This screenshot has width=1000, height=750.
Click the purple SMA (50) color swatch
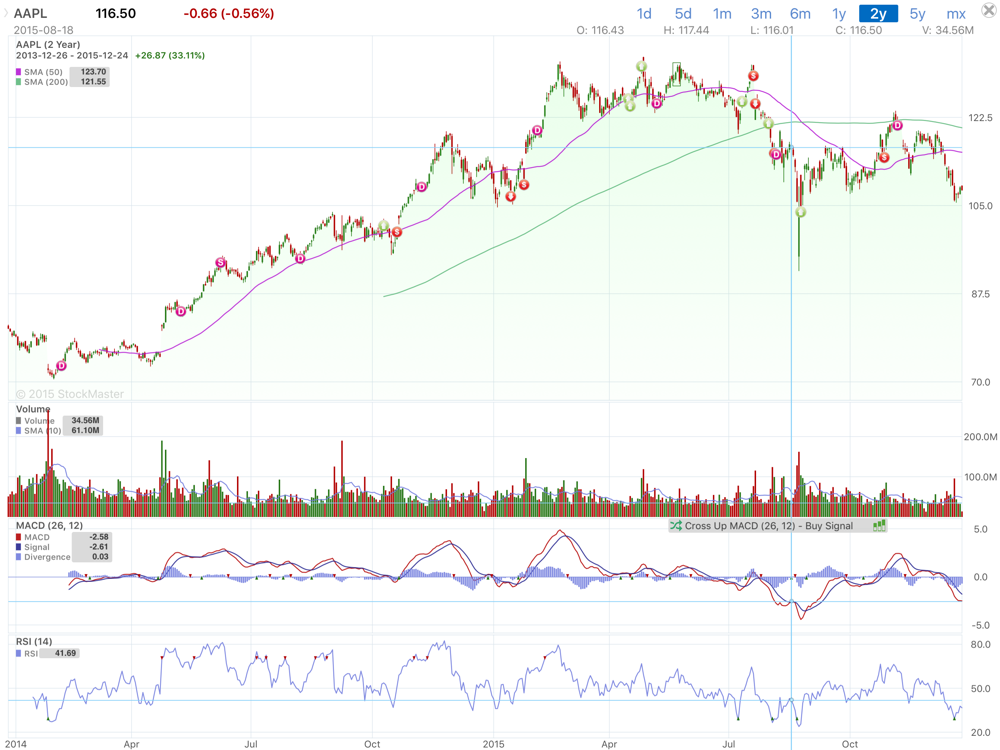tap(18, 72)
